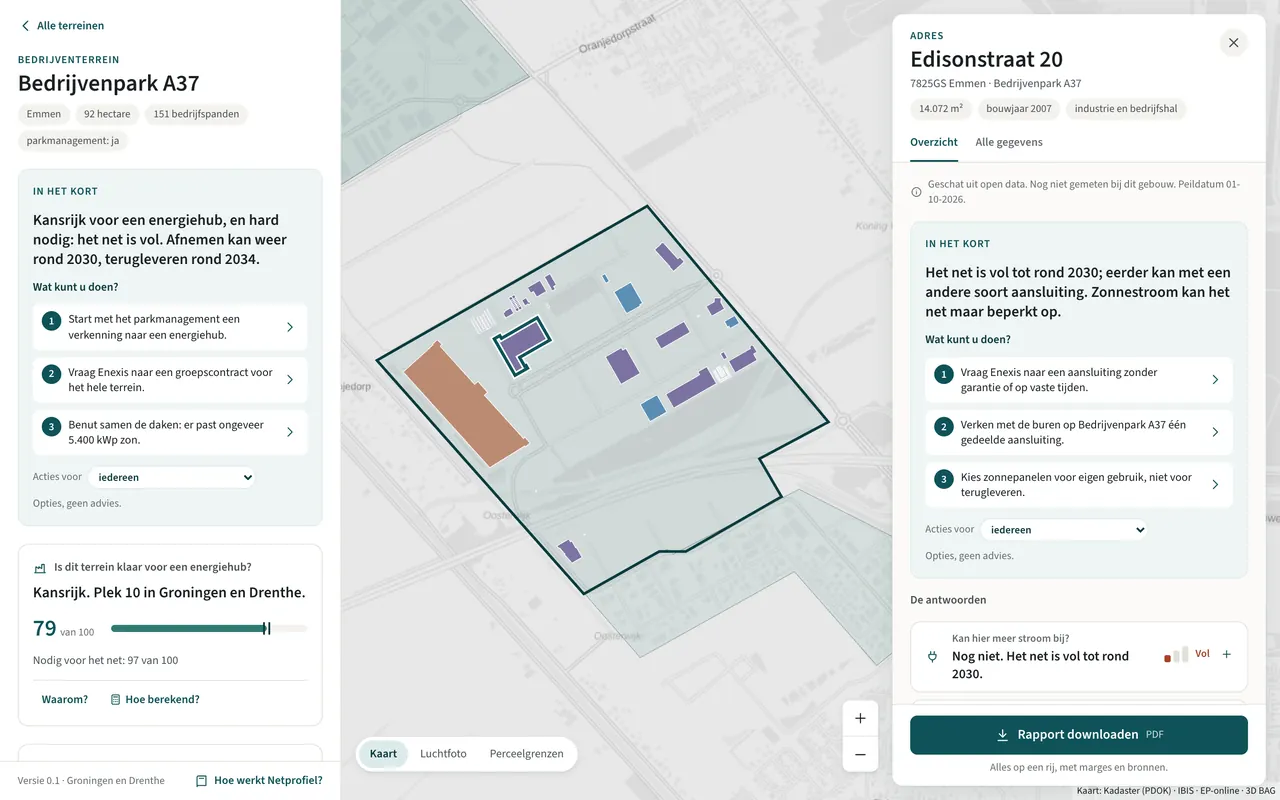Select the Kaart map view

(383, 754)
